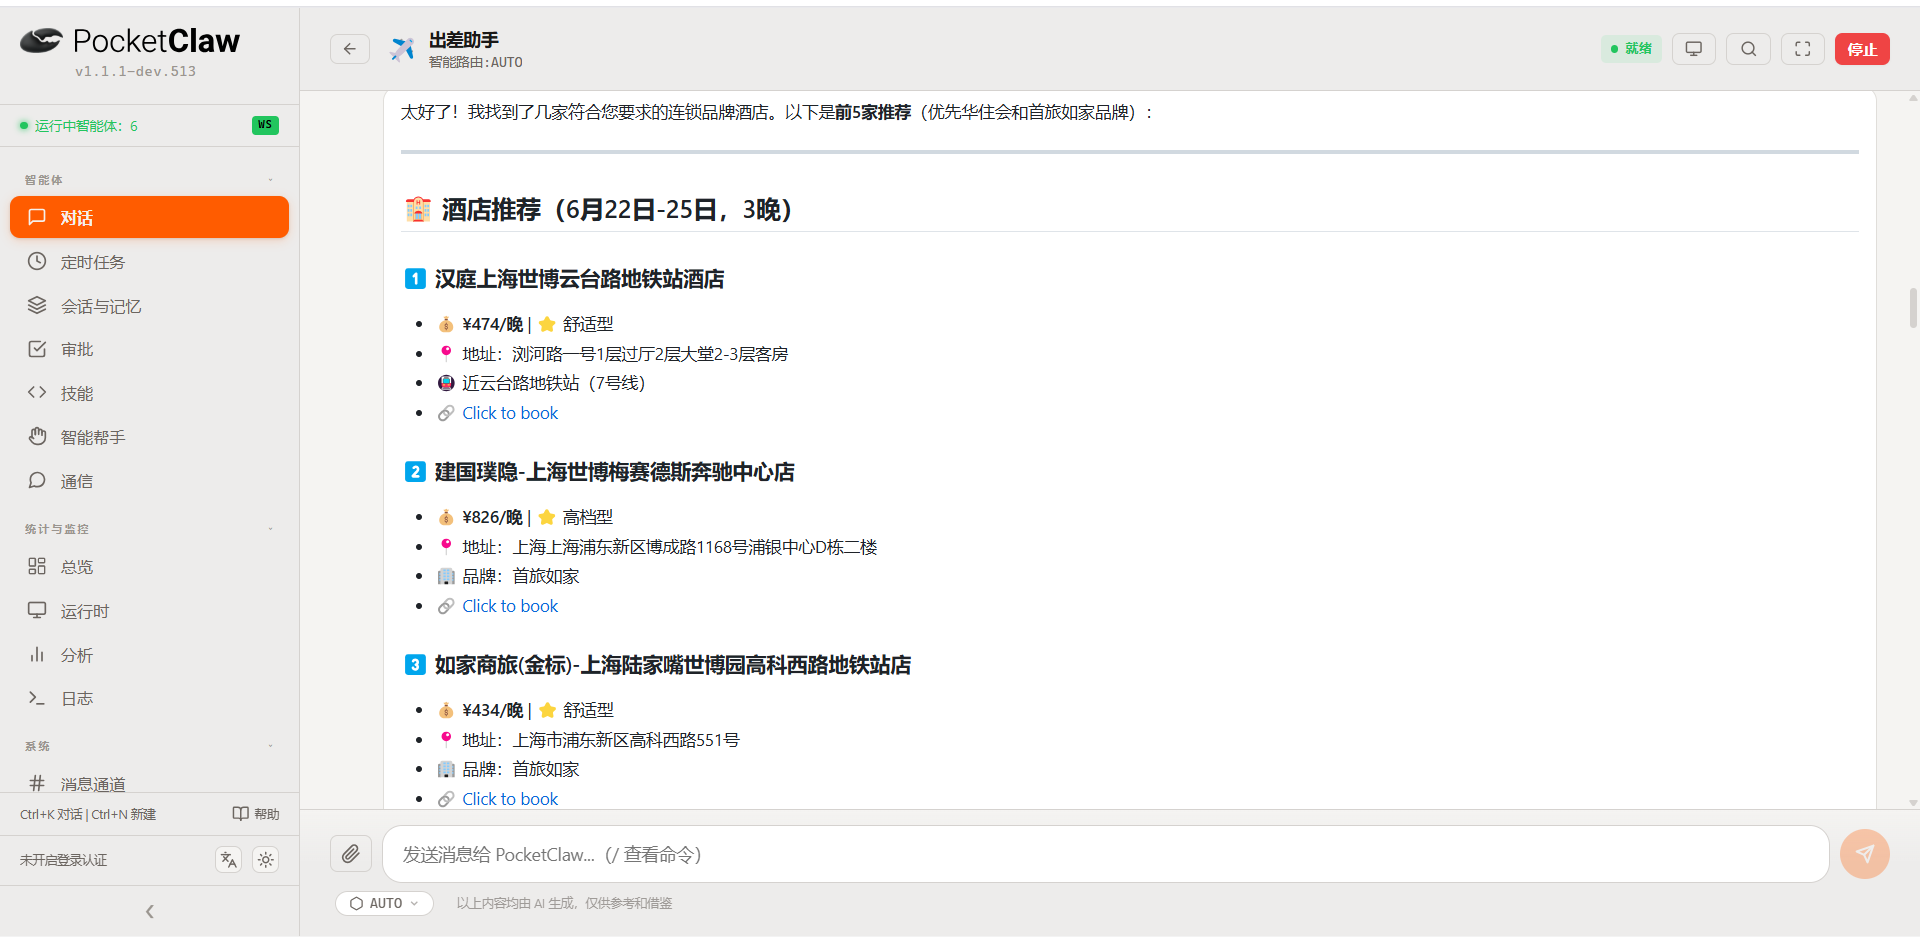Viewport: 1920px width, 937px height.
Task: Open 分析 analytics
Action: (149, 655)
